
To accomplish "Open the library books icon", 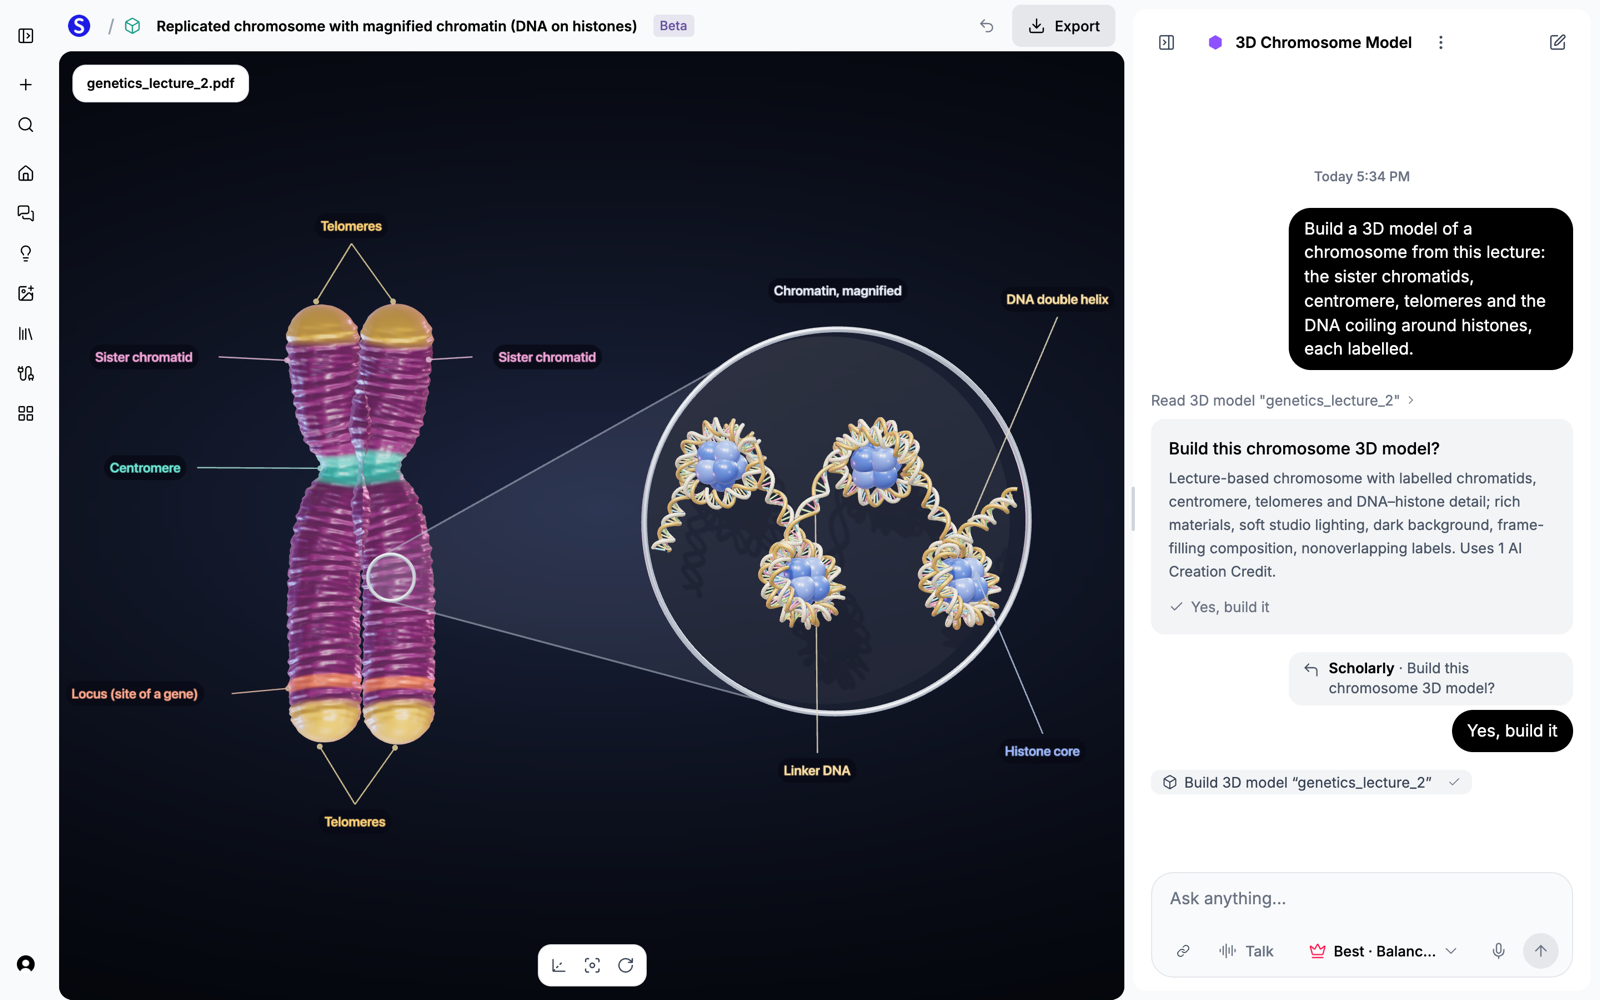I will pyautogui.click(x=26, y=333).
